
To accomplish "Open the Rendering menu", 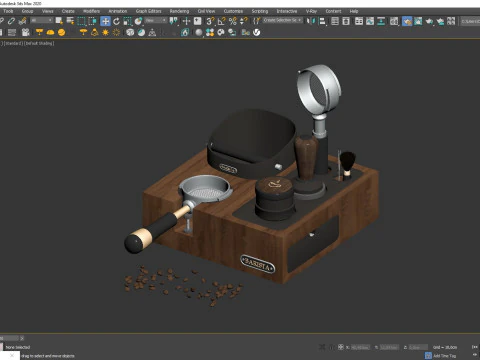I will [x=179, y=11].
